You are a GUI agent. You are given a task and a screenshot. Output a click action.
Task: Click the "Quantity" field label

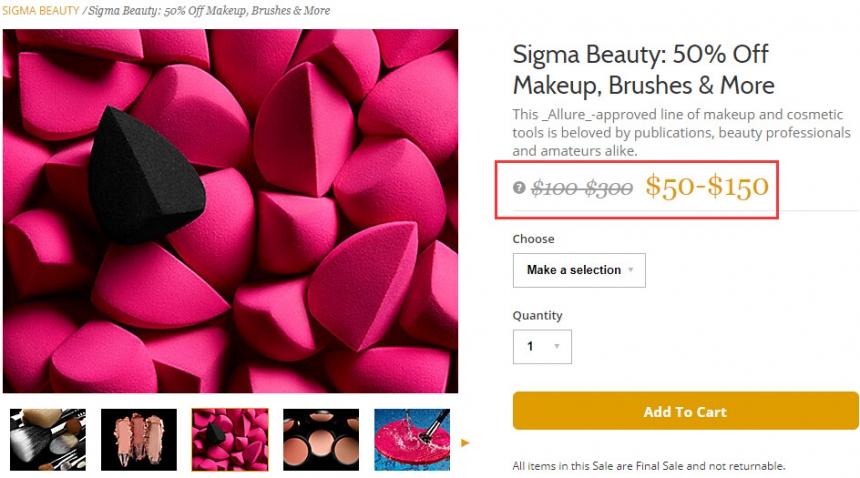537,315
